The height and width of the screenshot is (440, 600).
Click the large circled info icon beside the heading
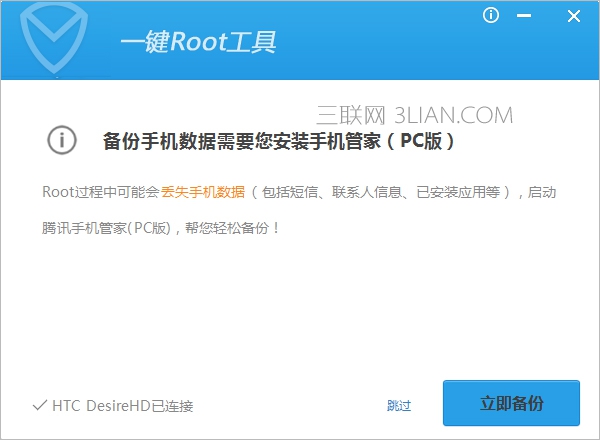click(62, 140)
